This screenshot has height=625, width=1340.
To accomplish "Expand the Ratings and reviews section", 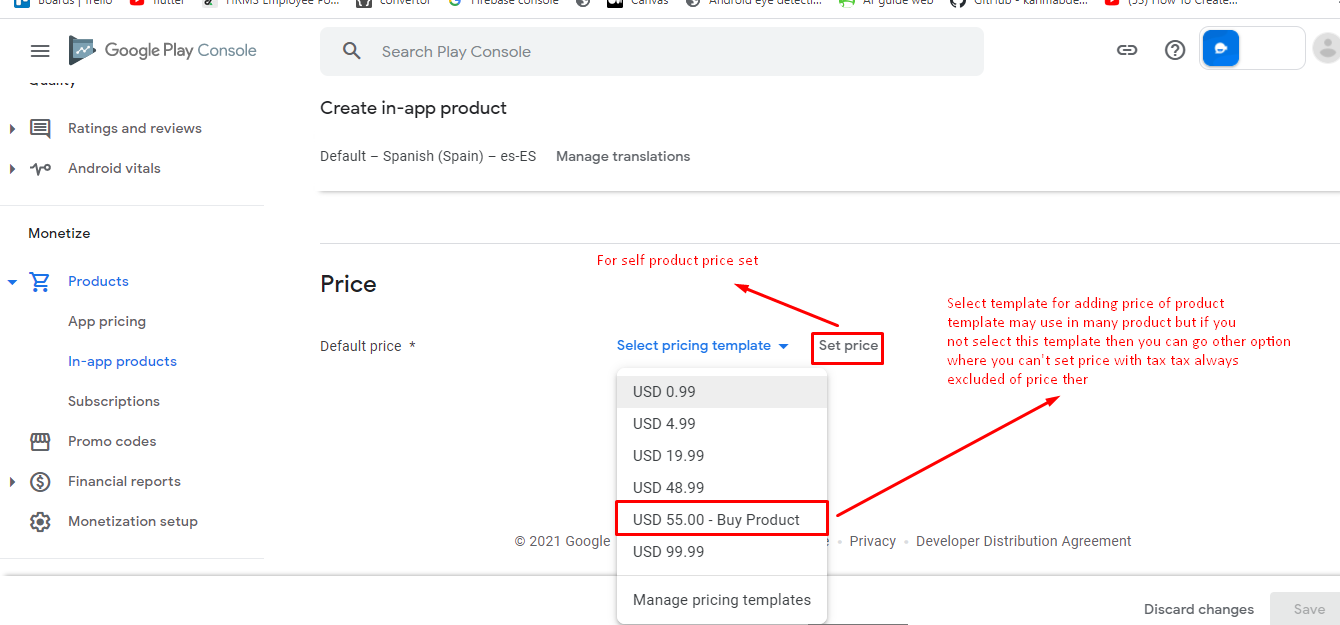I will [12, 128].
